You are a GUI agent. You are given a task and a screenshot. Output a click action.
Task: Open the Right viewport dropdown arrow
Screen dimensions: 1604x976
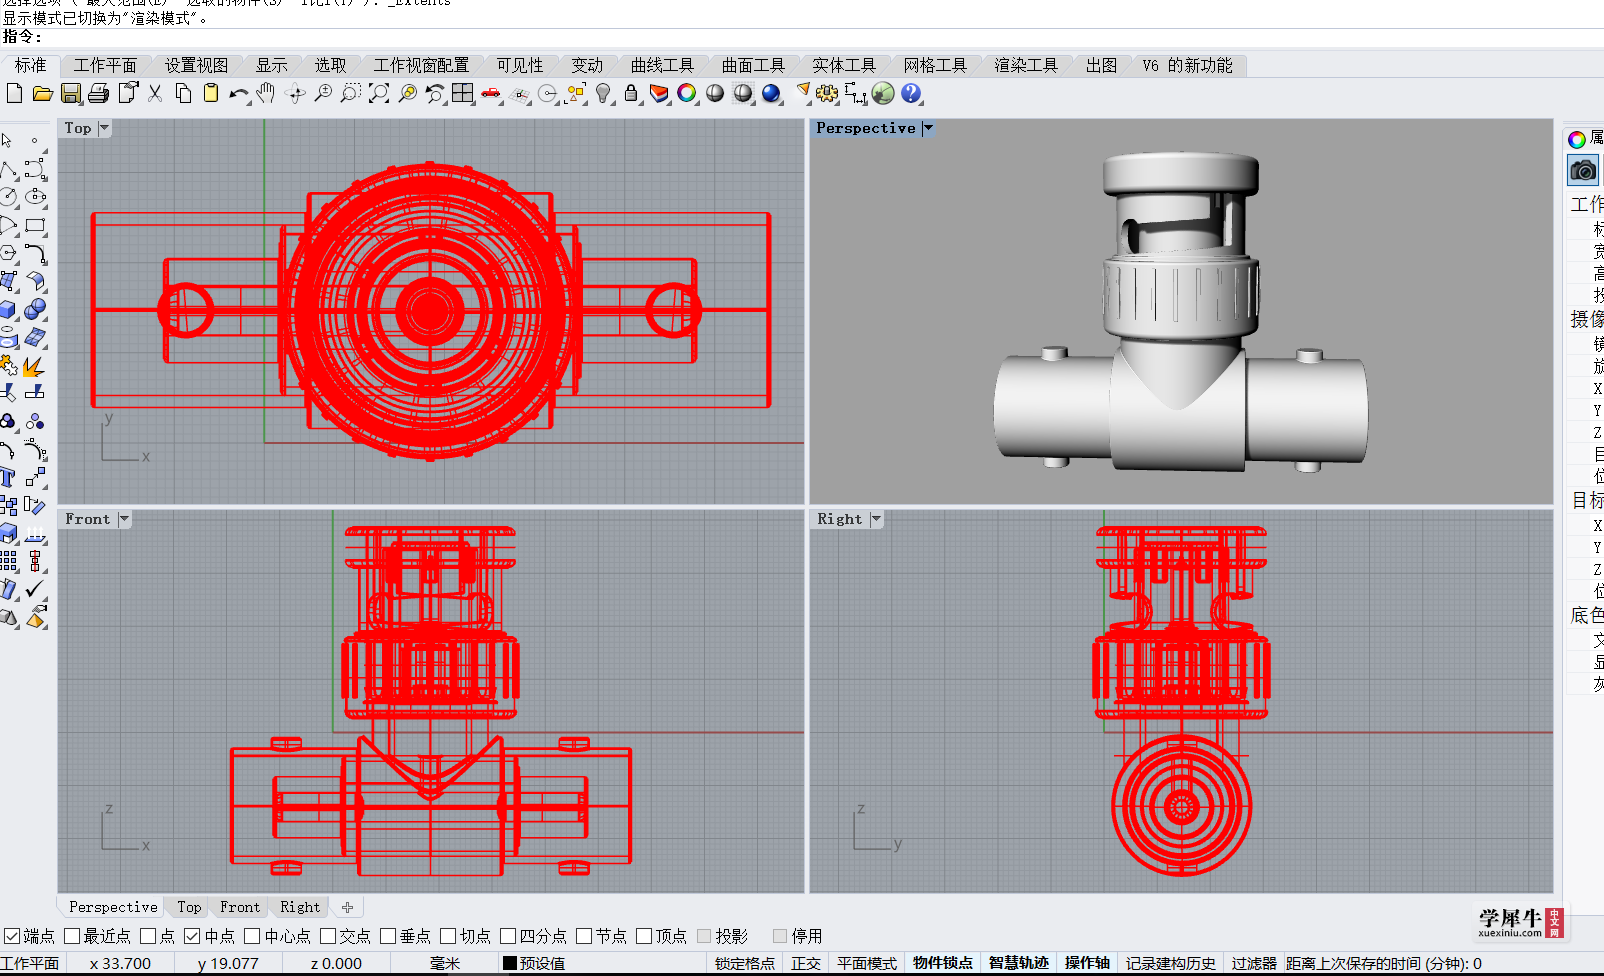(x=876, y=519)
